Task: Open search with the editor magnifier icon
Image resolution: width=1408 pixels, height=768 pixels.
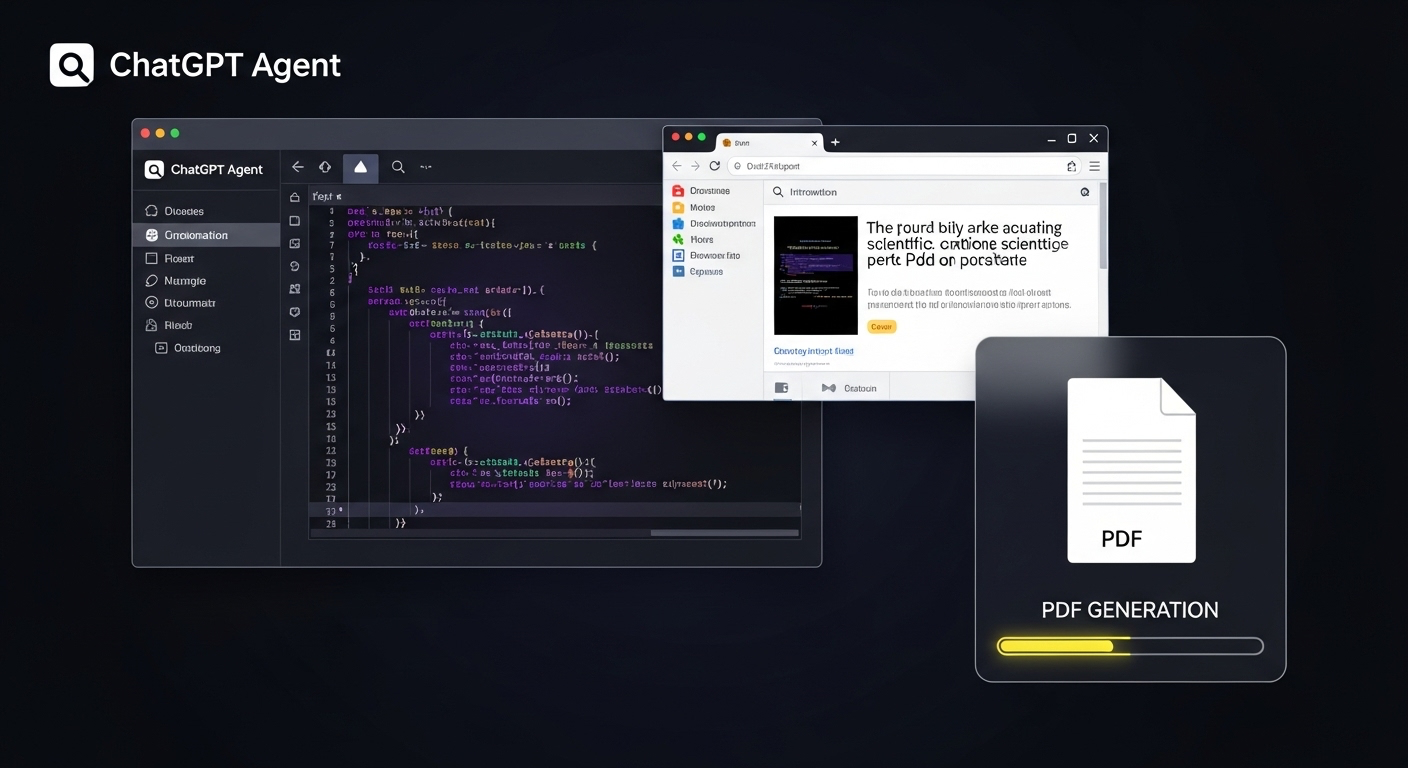Action: coord(398,167)
